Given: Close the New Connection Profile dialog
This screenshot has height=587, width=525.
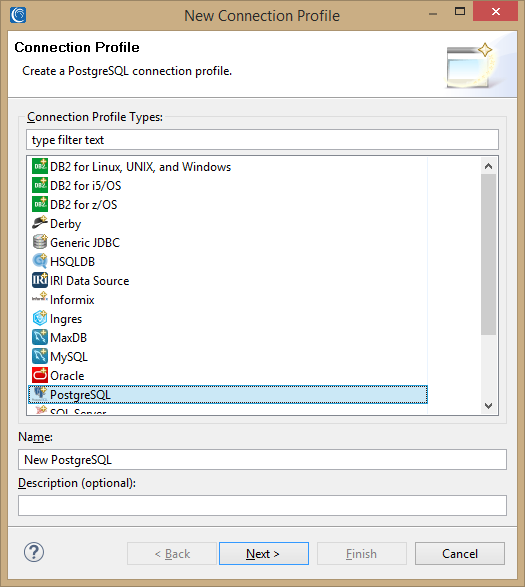Looking at the screenshot, I should [495, 12].
